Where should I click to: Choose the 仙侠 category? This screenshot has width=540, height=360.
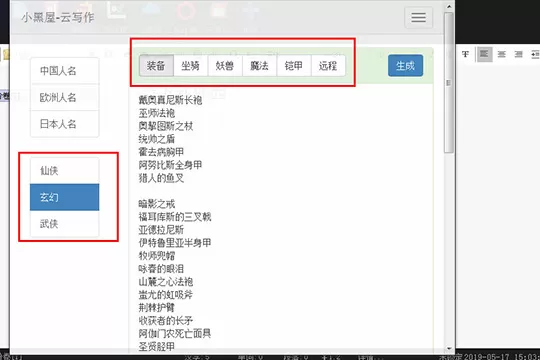pyautogui.click(x=65, y=171)
